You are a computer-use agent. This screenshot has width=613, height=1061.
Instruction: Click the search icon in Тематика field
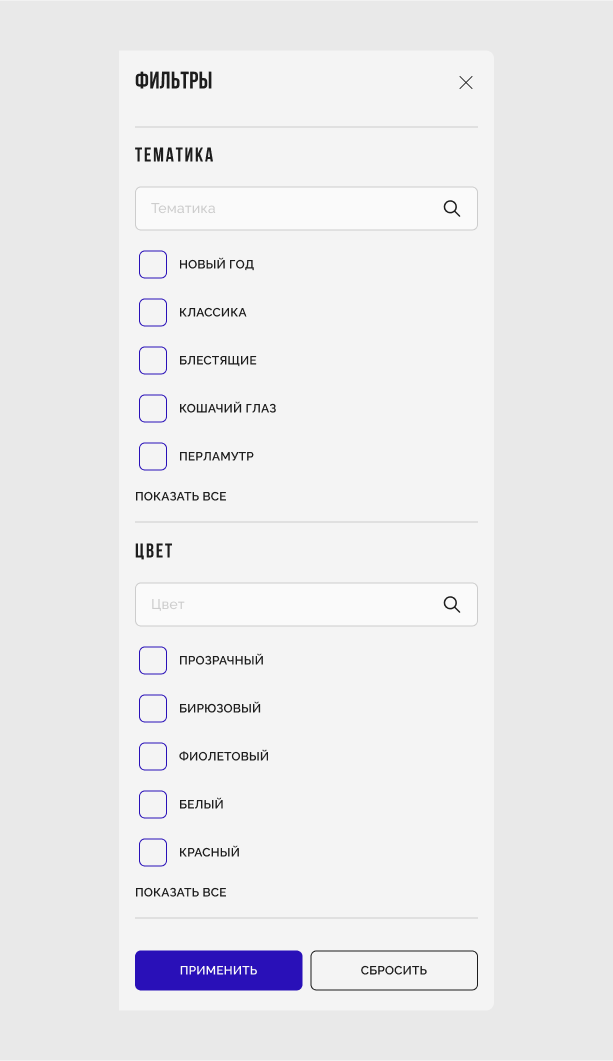point(452,209)
